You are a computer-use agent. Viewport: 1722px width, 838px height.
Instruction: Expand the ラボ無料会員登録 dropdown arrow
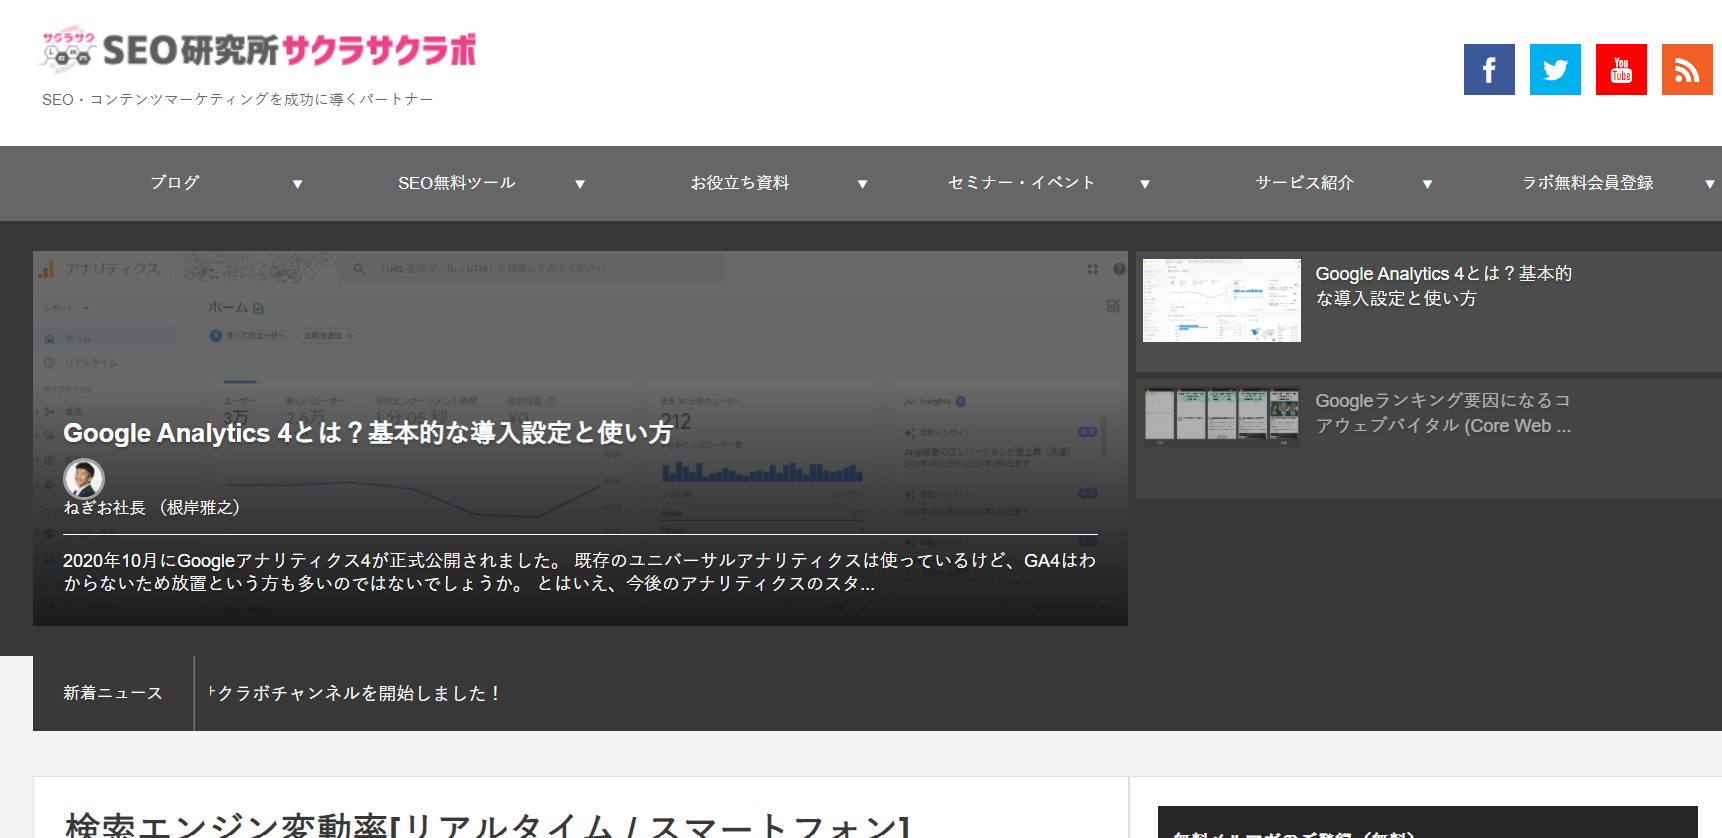point(1710,184)
